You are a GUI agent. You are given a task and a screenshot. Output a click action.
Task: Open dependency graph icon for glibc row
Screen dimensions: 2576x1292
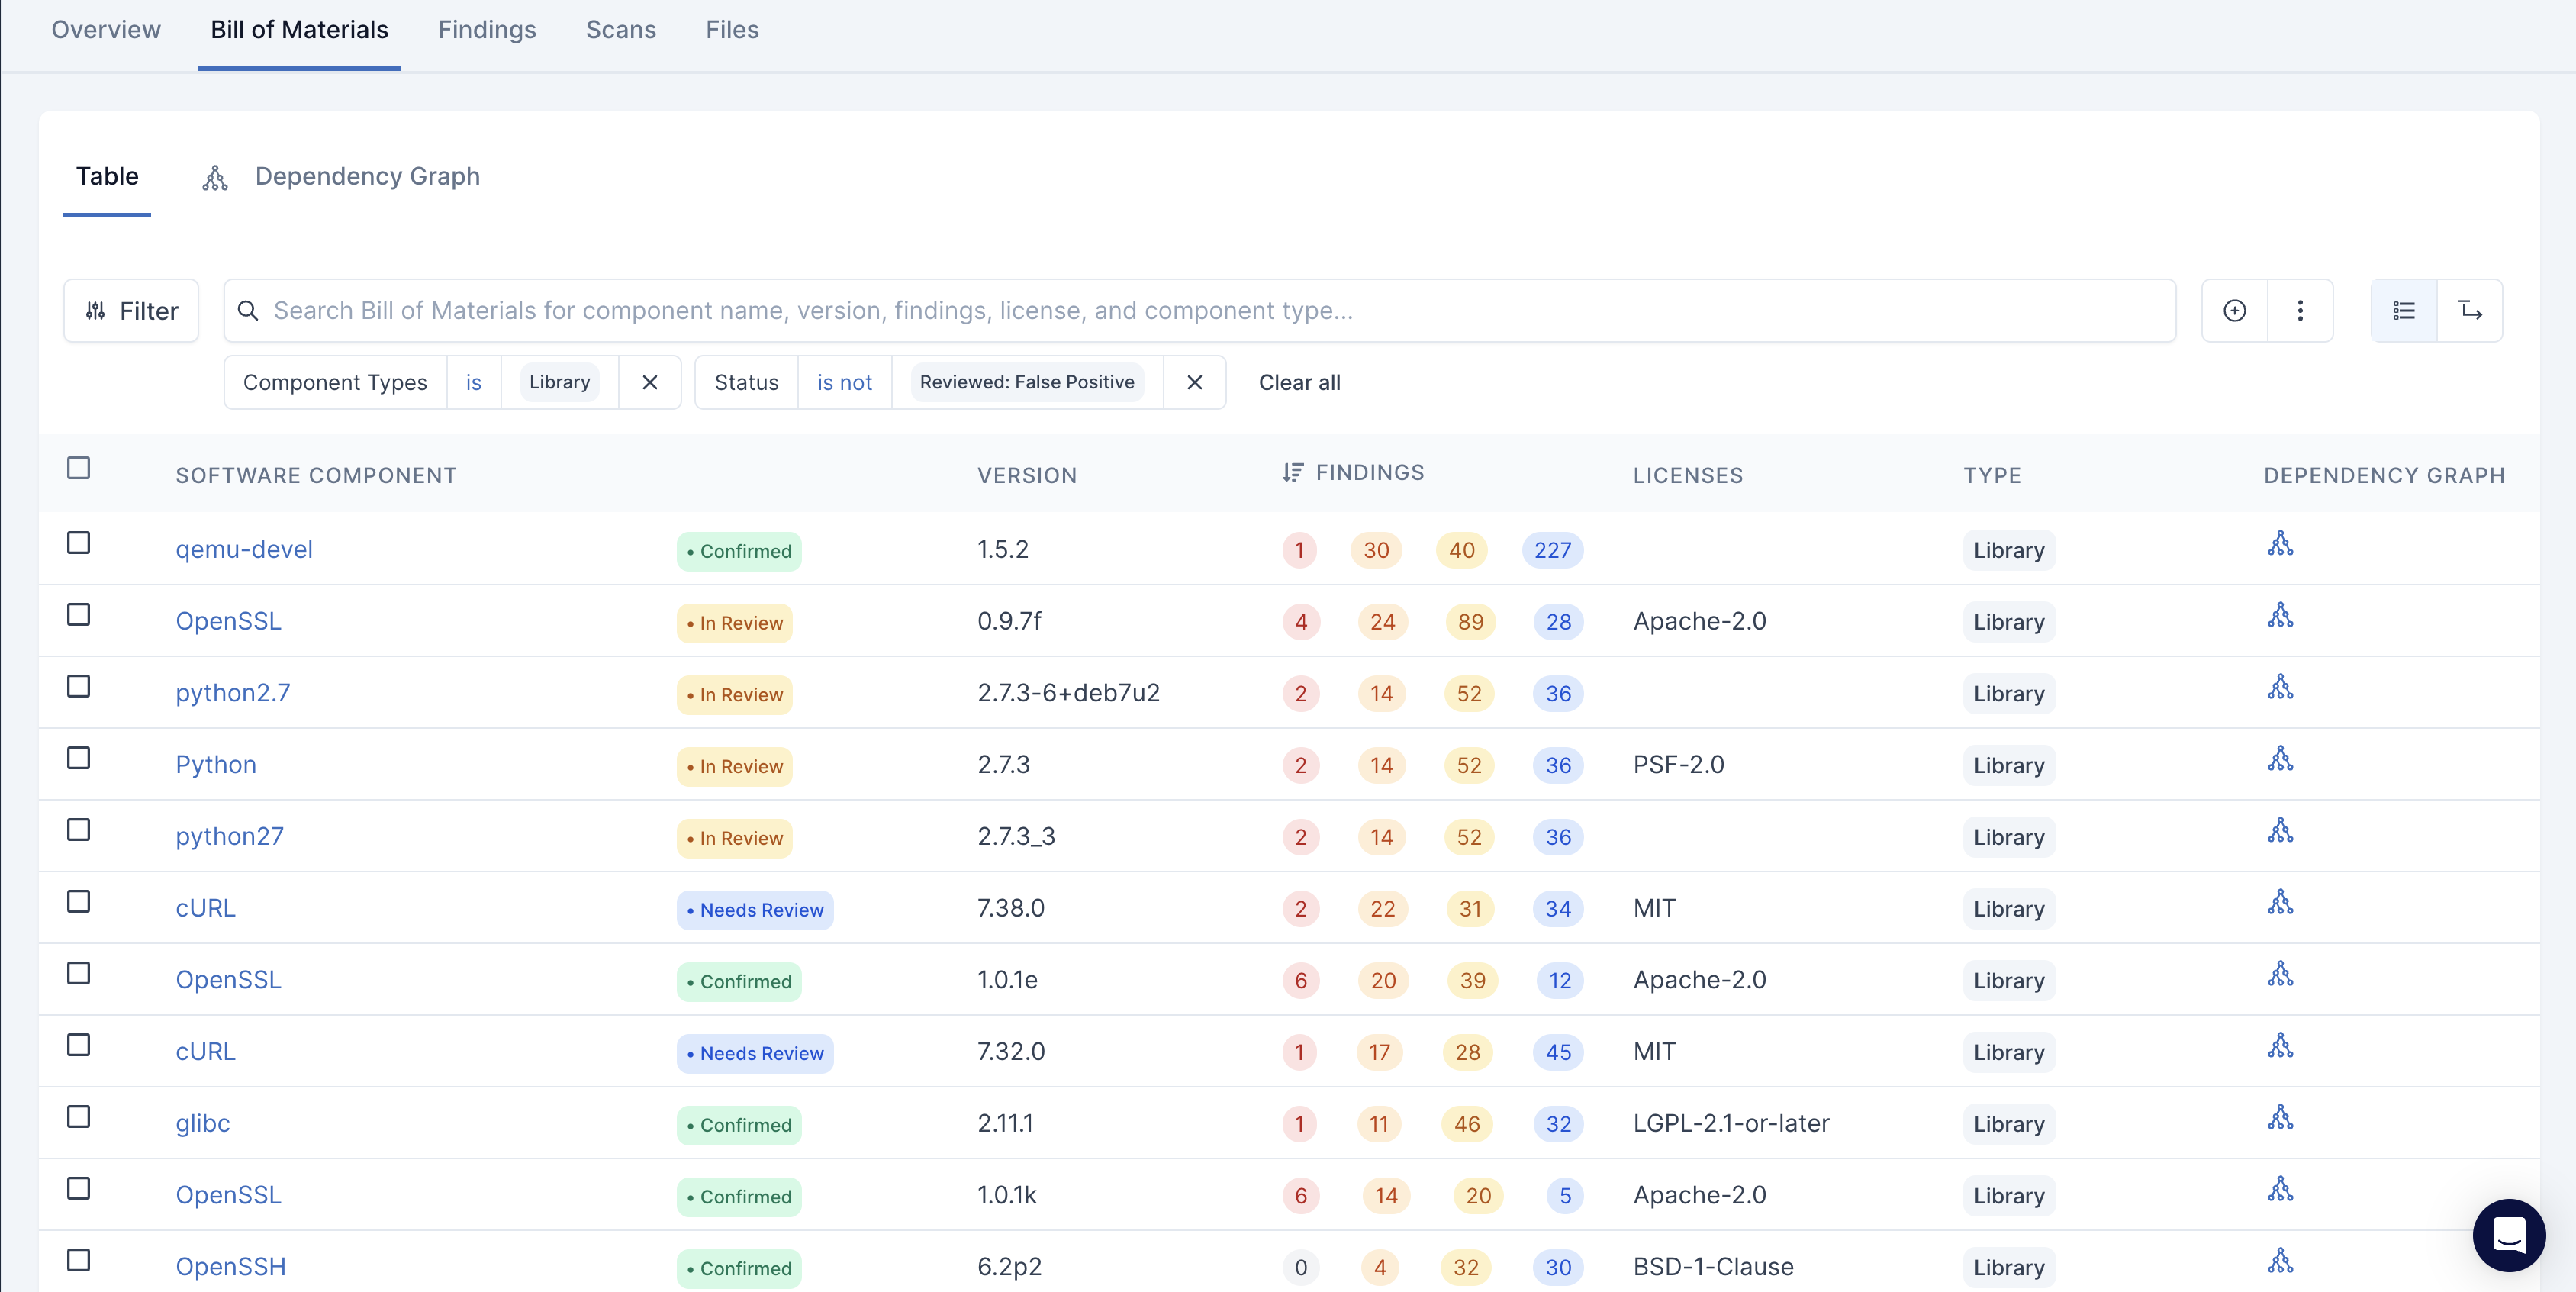(x=2280, y=1118)
